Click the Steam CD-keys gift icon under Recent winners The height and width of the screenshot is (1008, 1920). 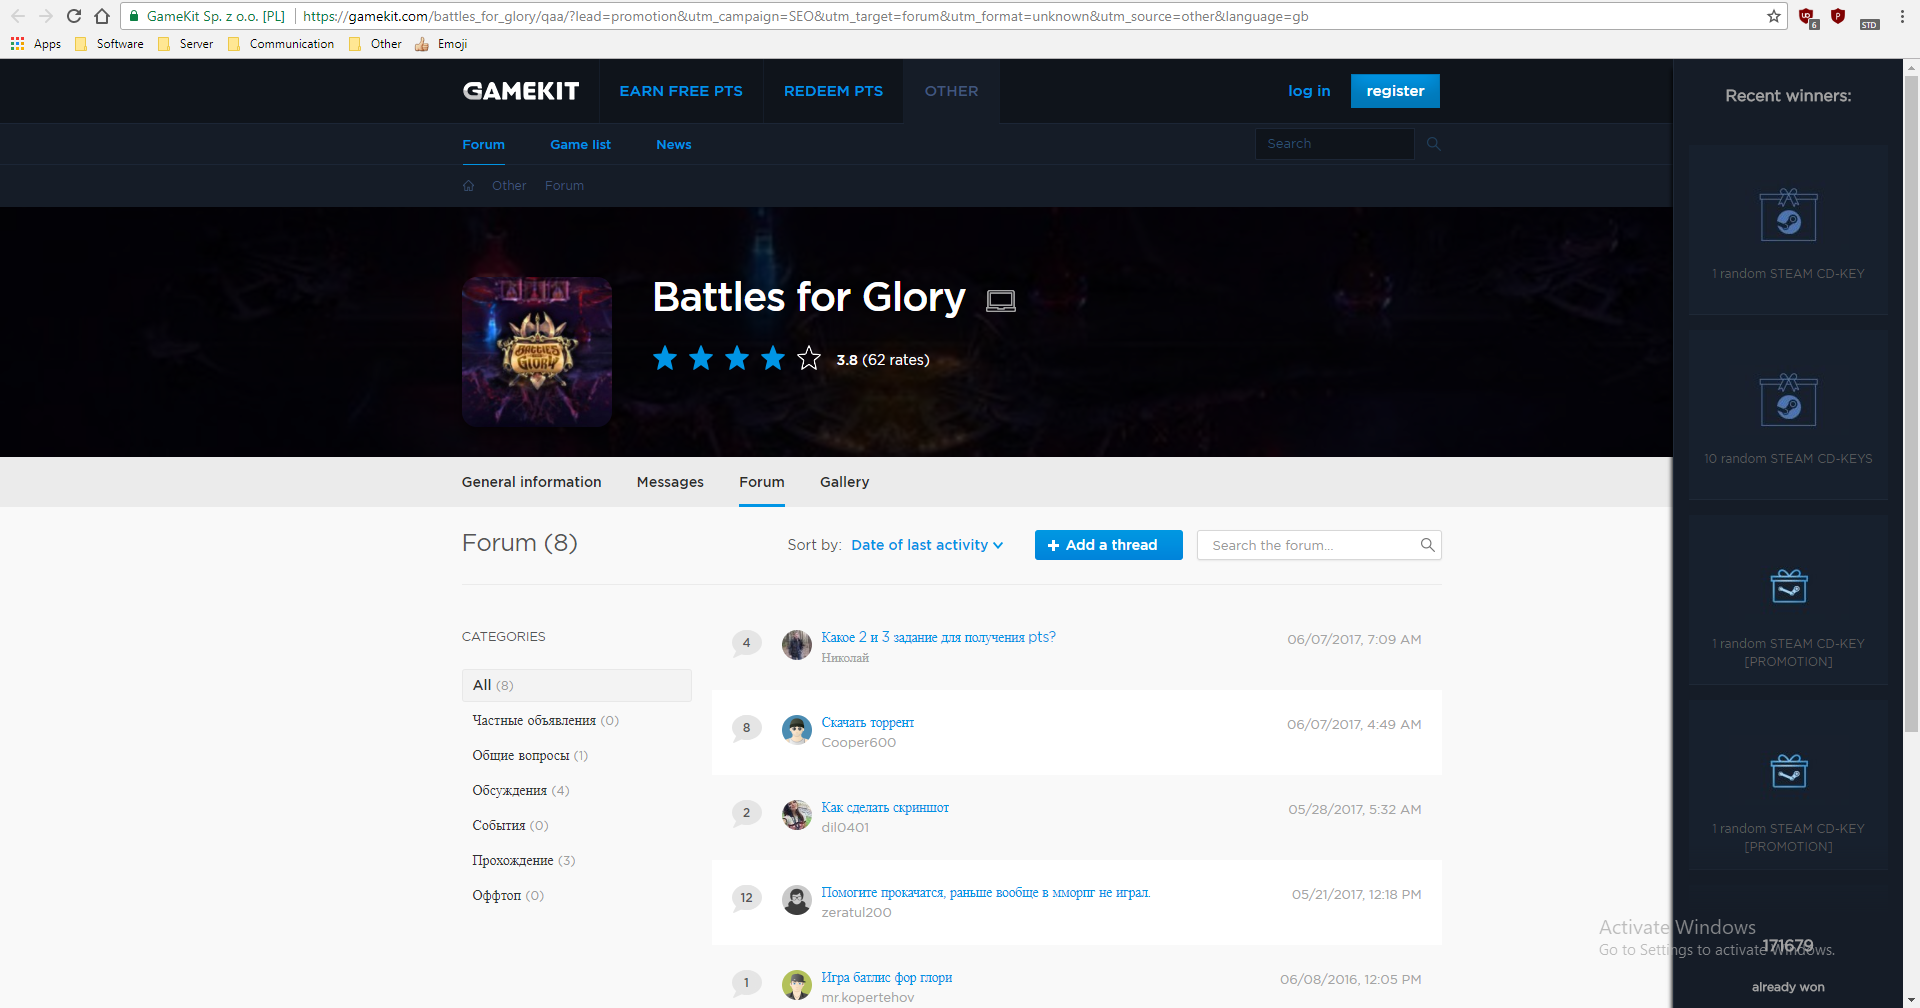click(x=1789, y=400)
